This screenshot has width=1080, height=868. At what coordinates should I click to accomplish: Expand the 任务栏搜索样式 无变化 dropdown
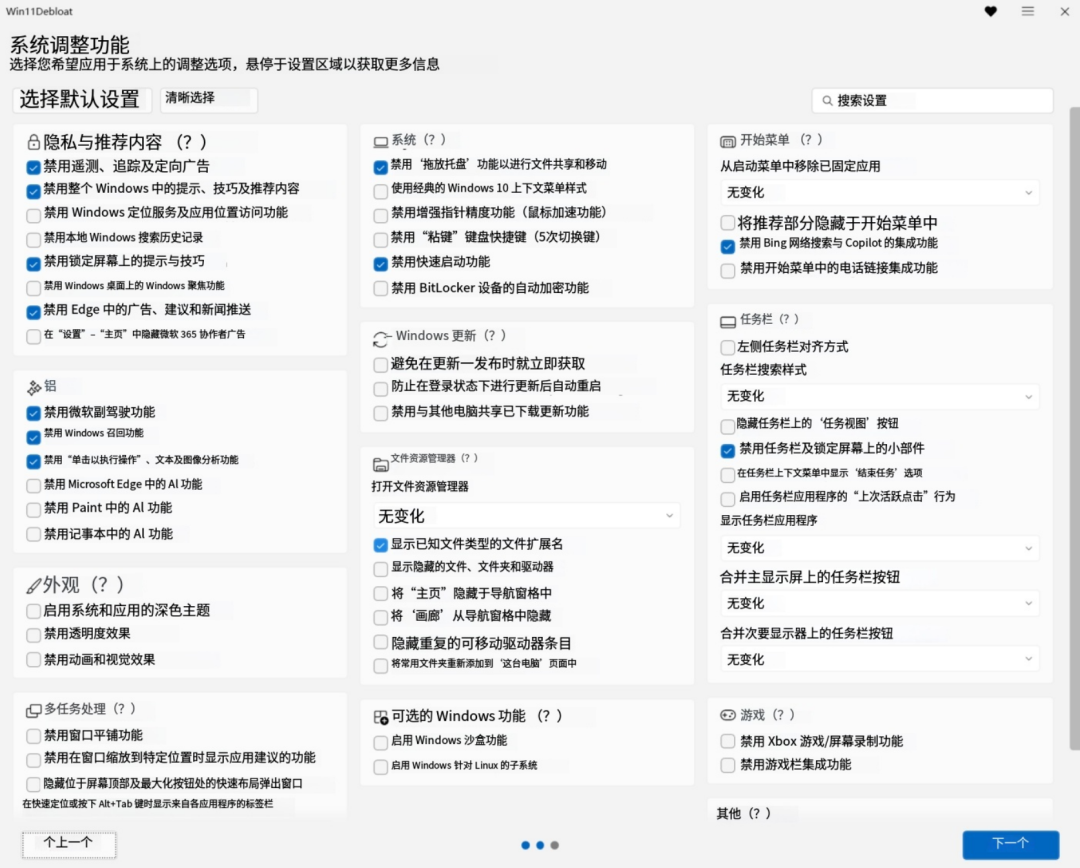879,395
